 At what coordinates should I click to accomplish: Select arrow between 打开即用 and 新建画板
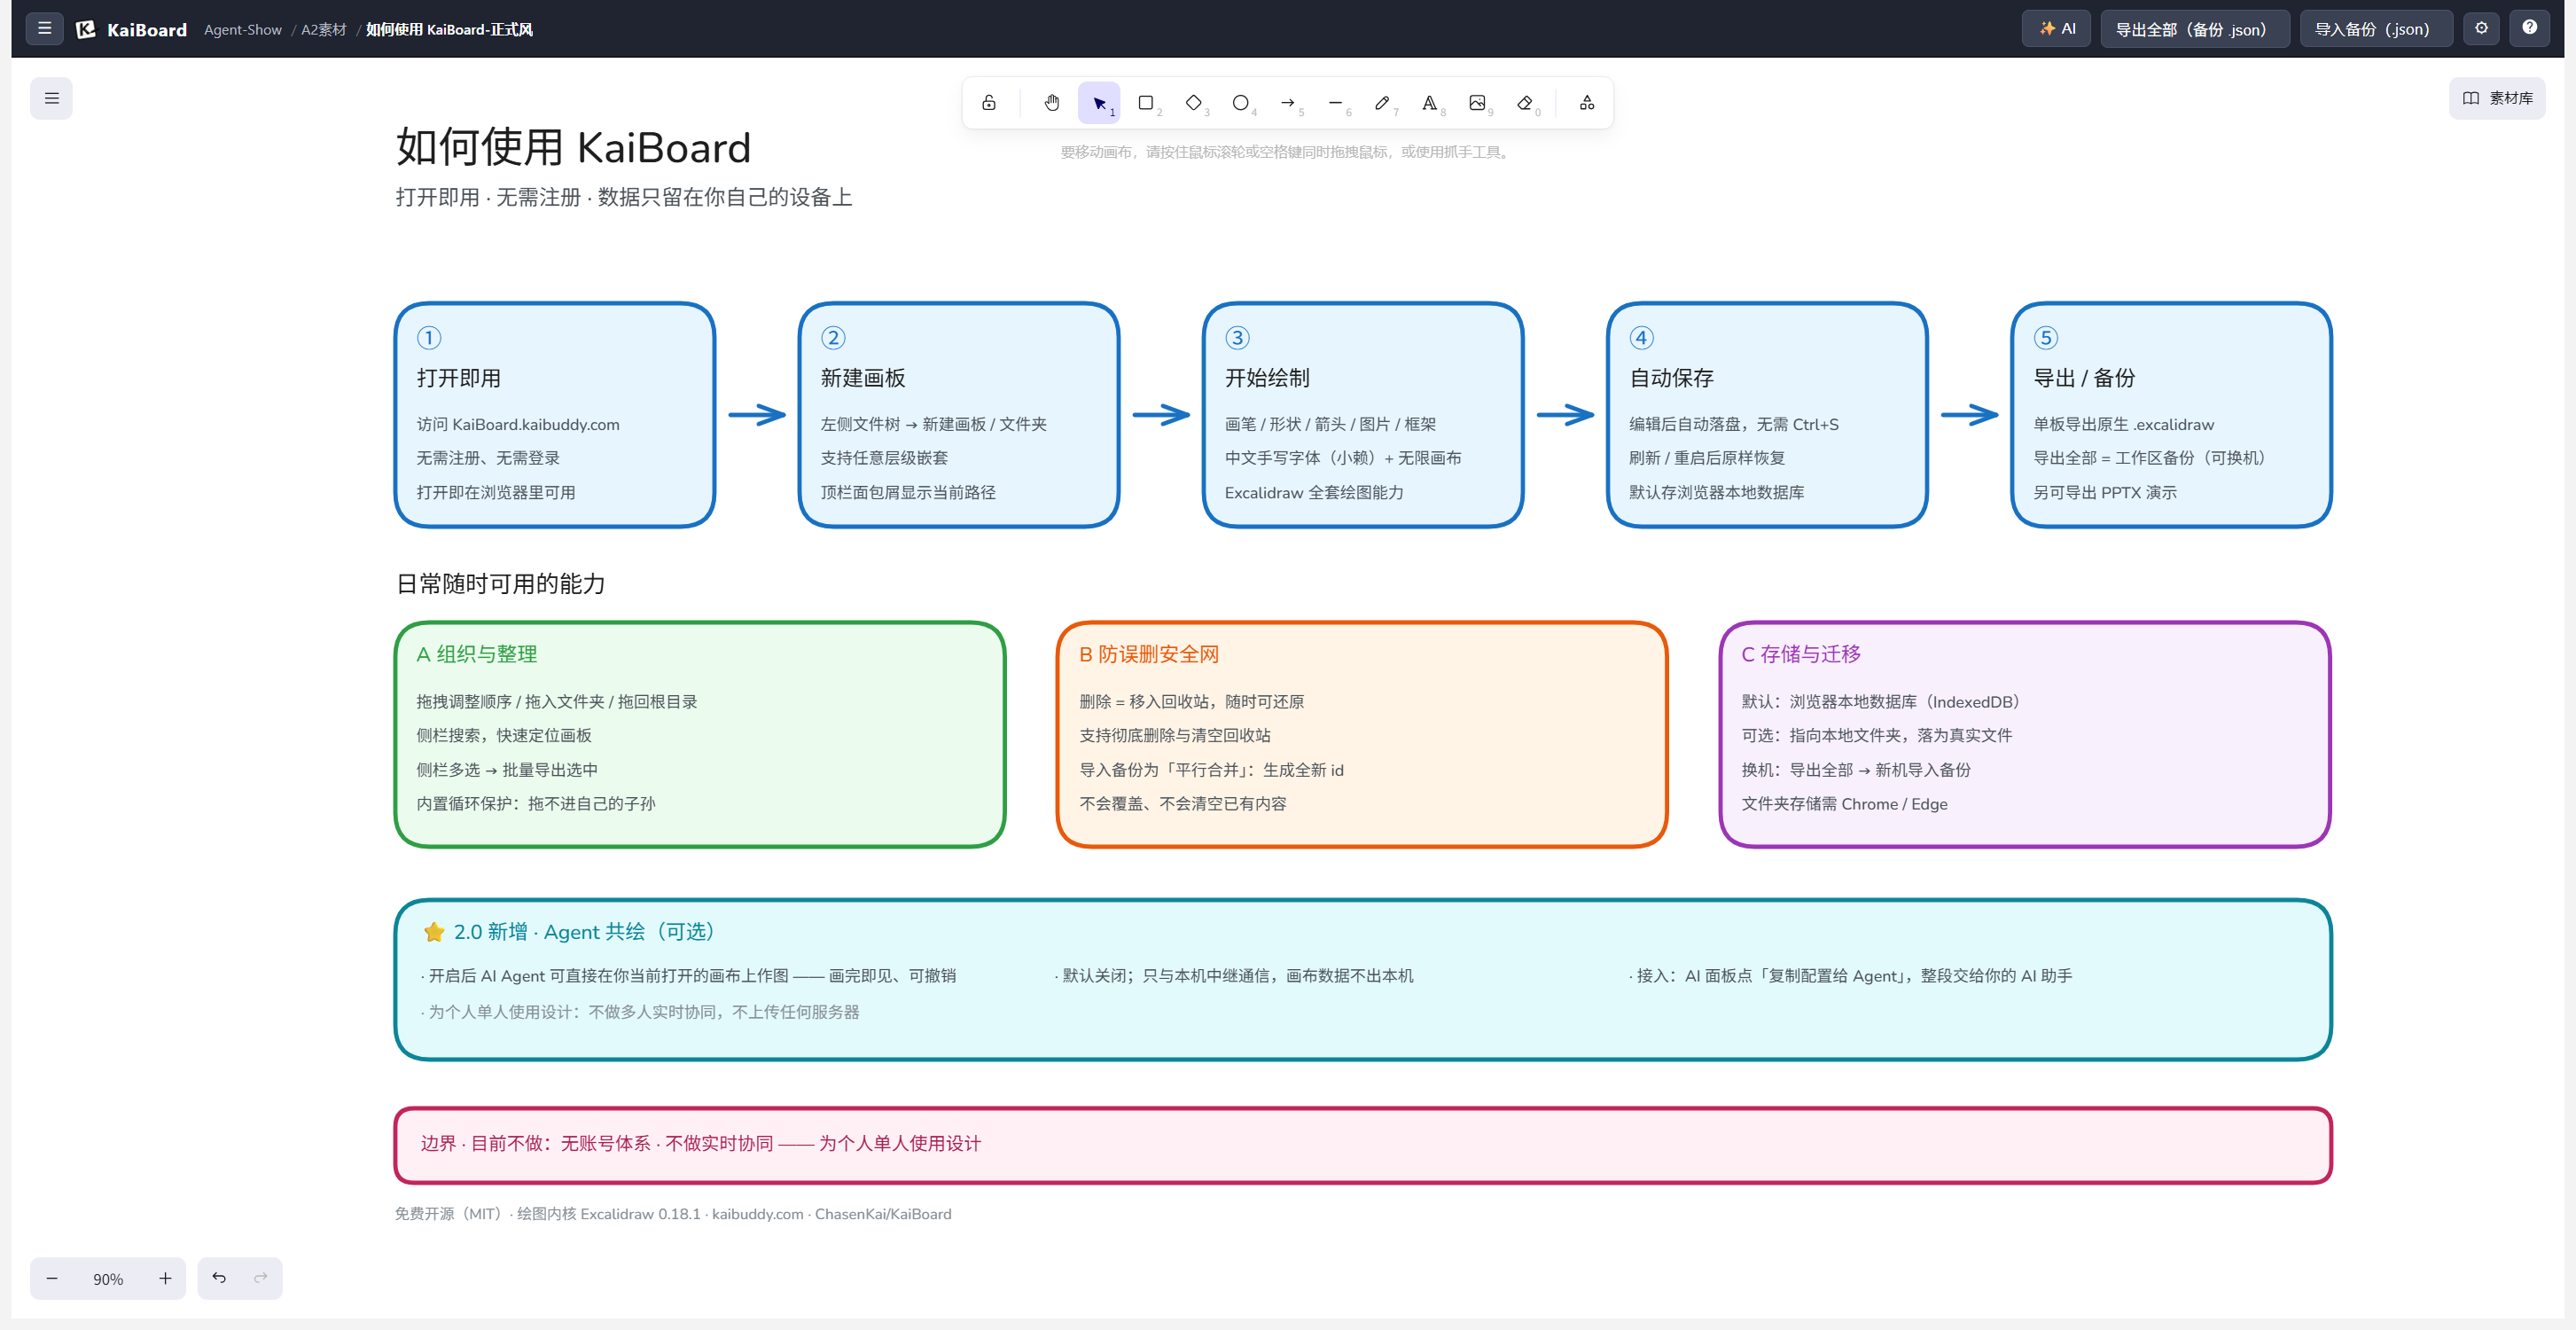pos(757,414)
